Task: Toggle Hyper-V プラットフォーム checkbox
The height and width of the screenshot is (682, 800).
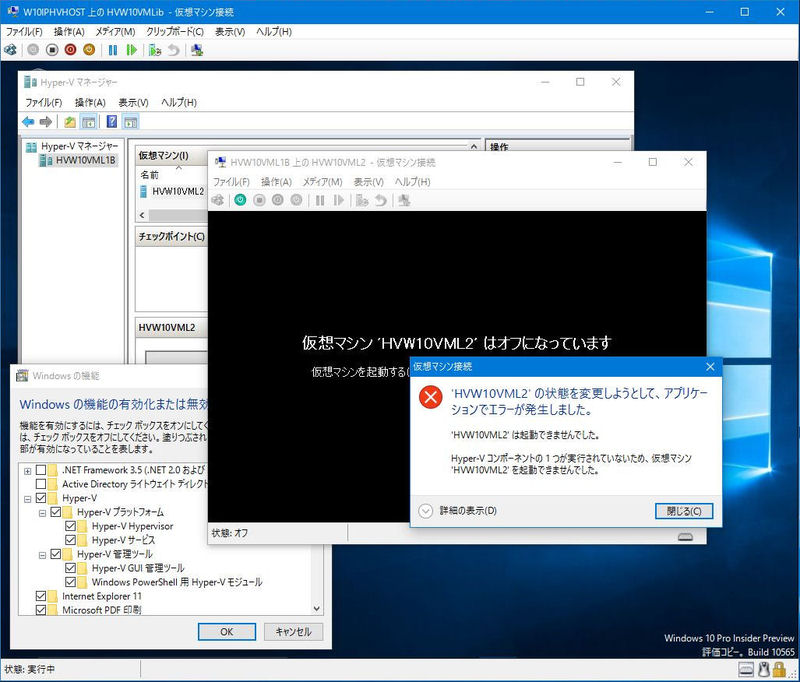Action: tap(56, 512)
